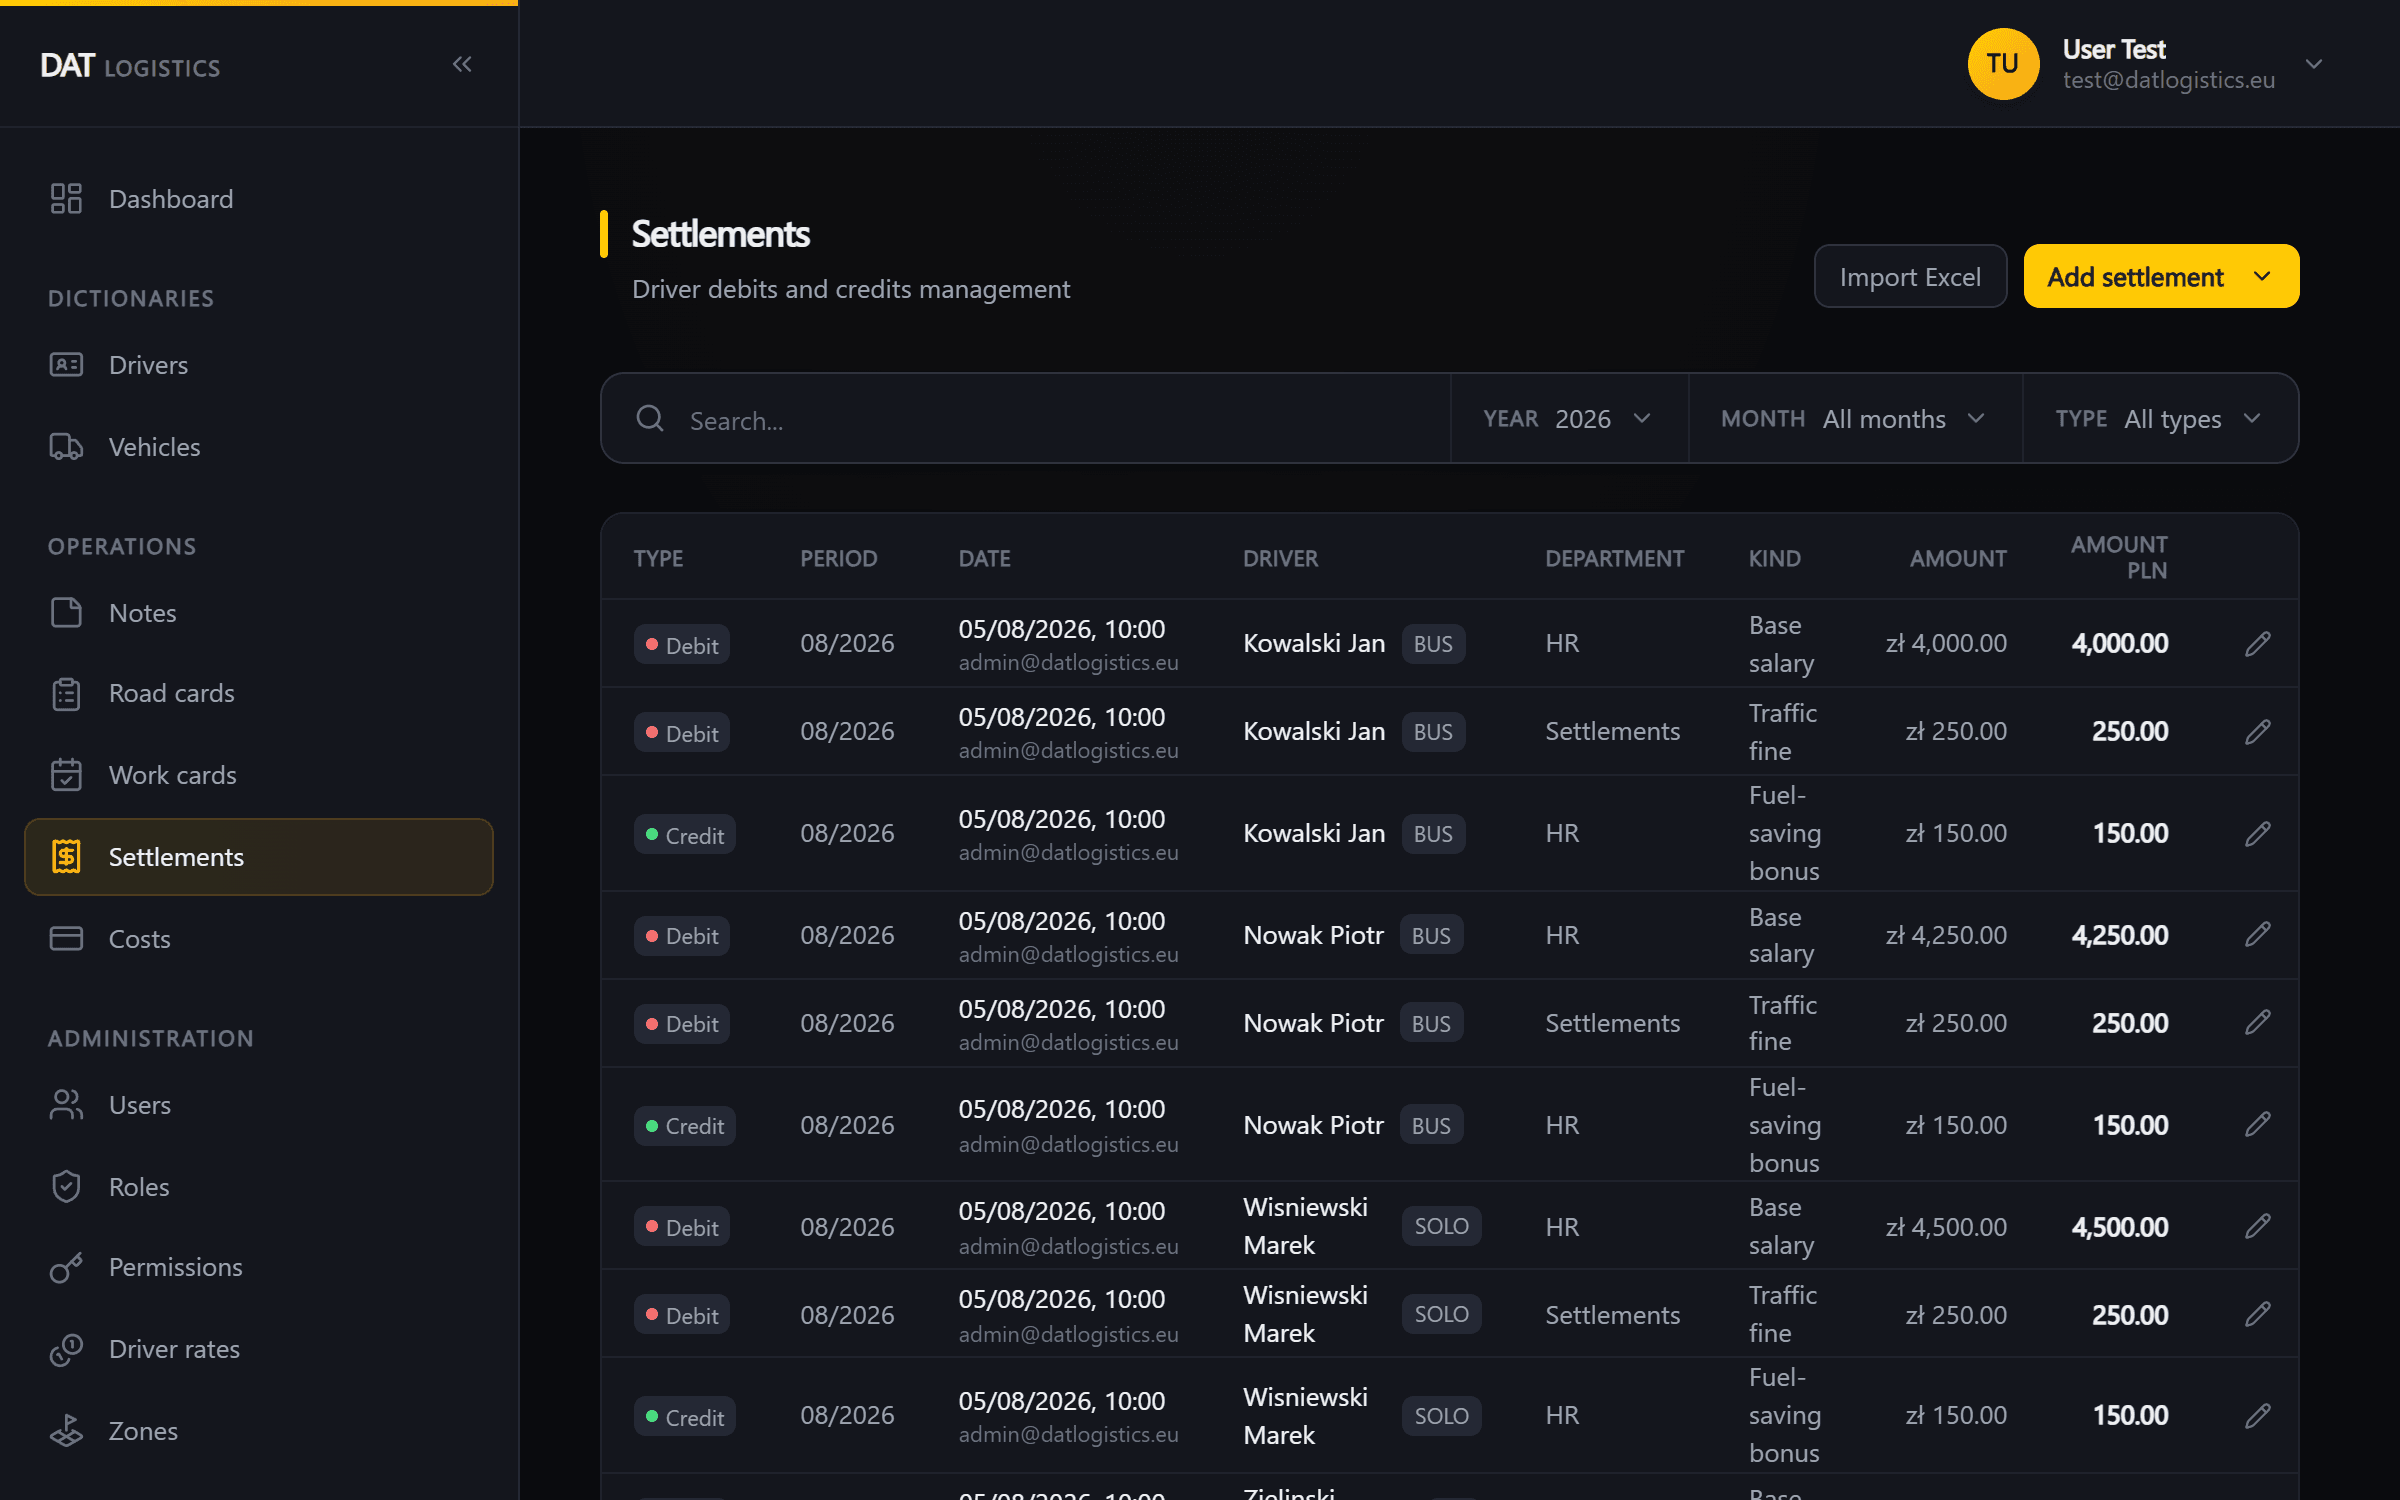The width and height of the screenshot is (2400, 1500).
Task: Click the Credit badge in Kowalski Jan row
Action: pos(685,835)
